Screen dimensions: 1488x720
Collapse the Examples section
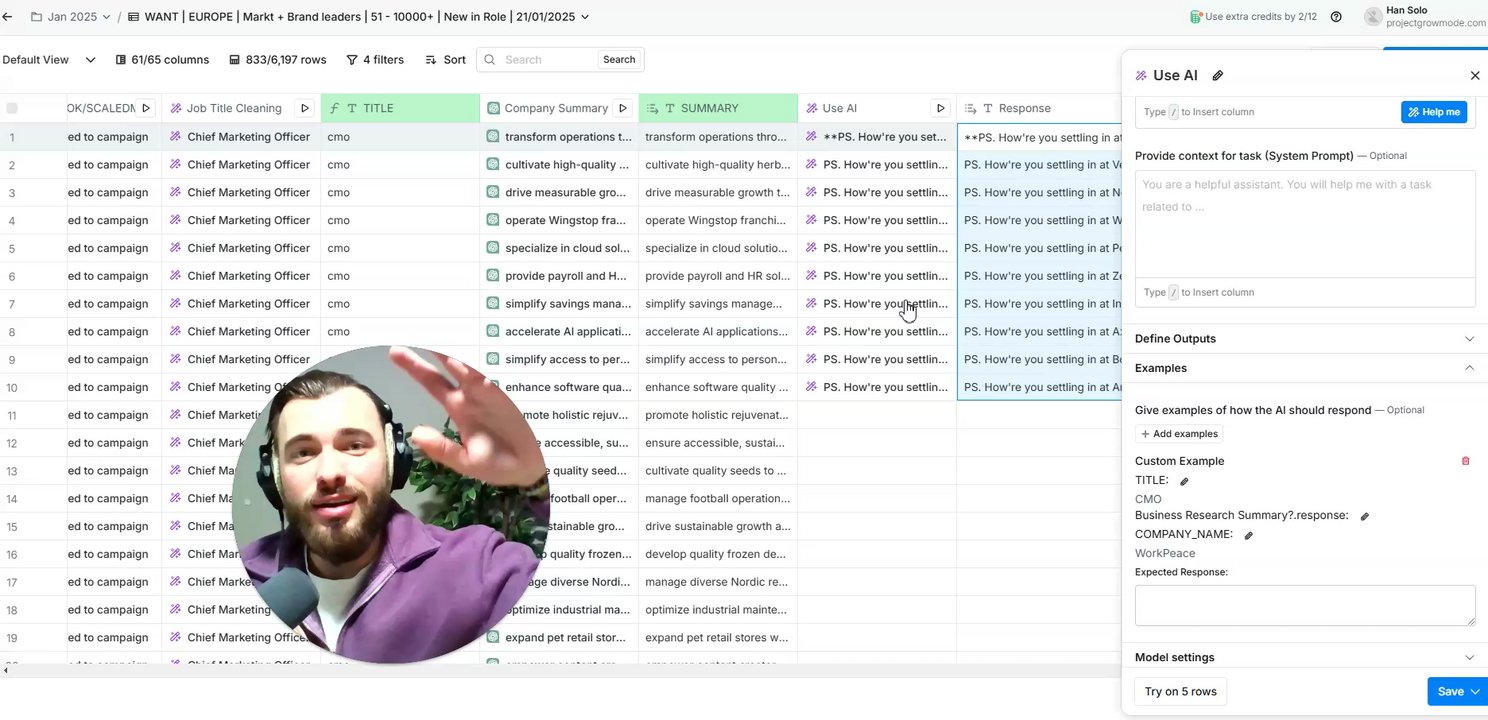(x=1304, y=368)
